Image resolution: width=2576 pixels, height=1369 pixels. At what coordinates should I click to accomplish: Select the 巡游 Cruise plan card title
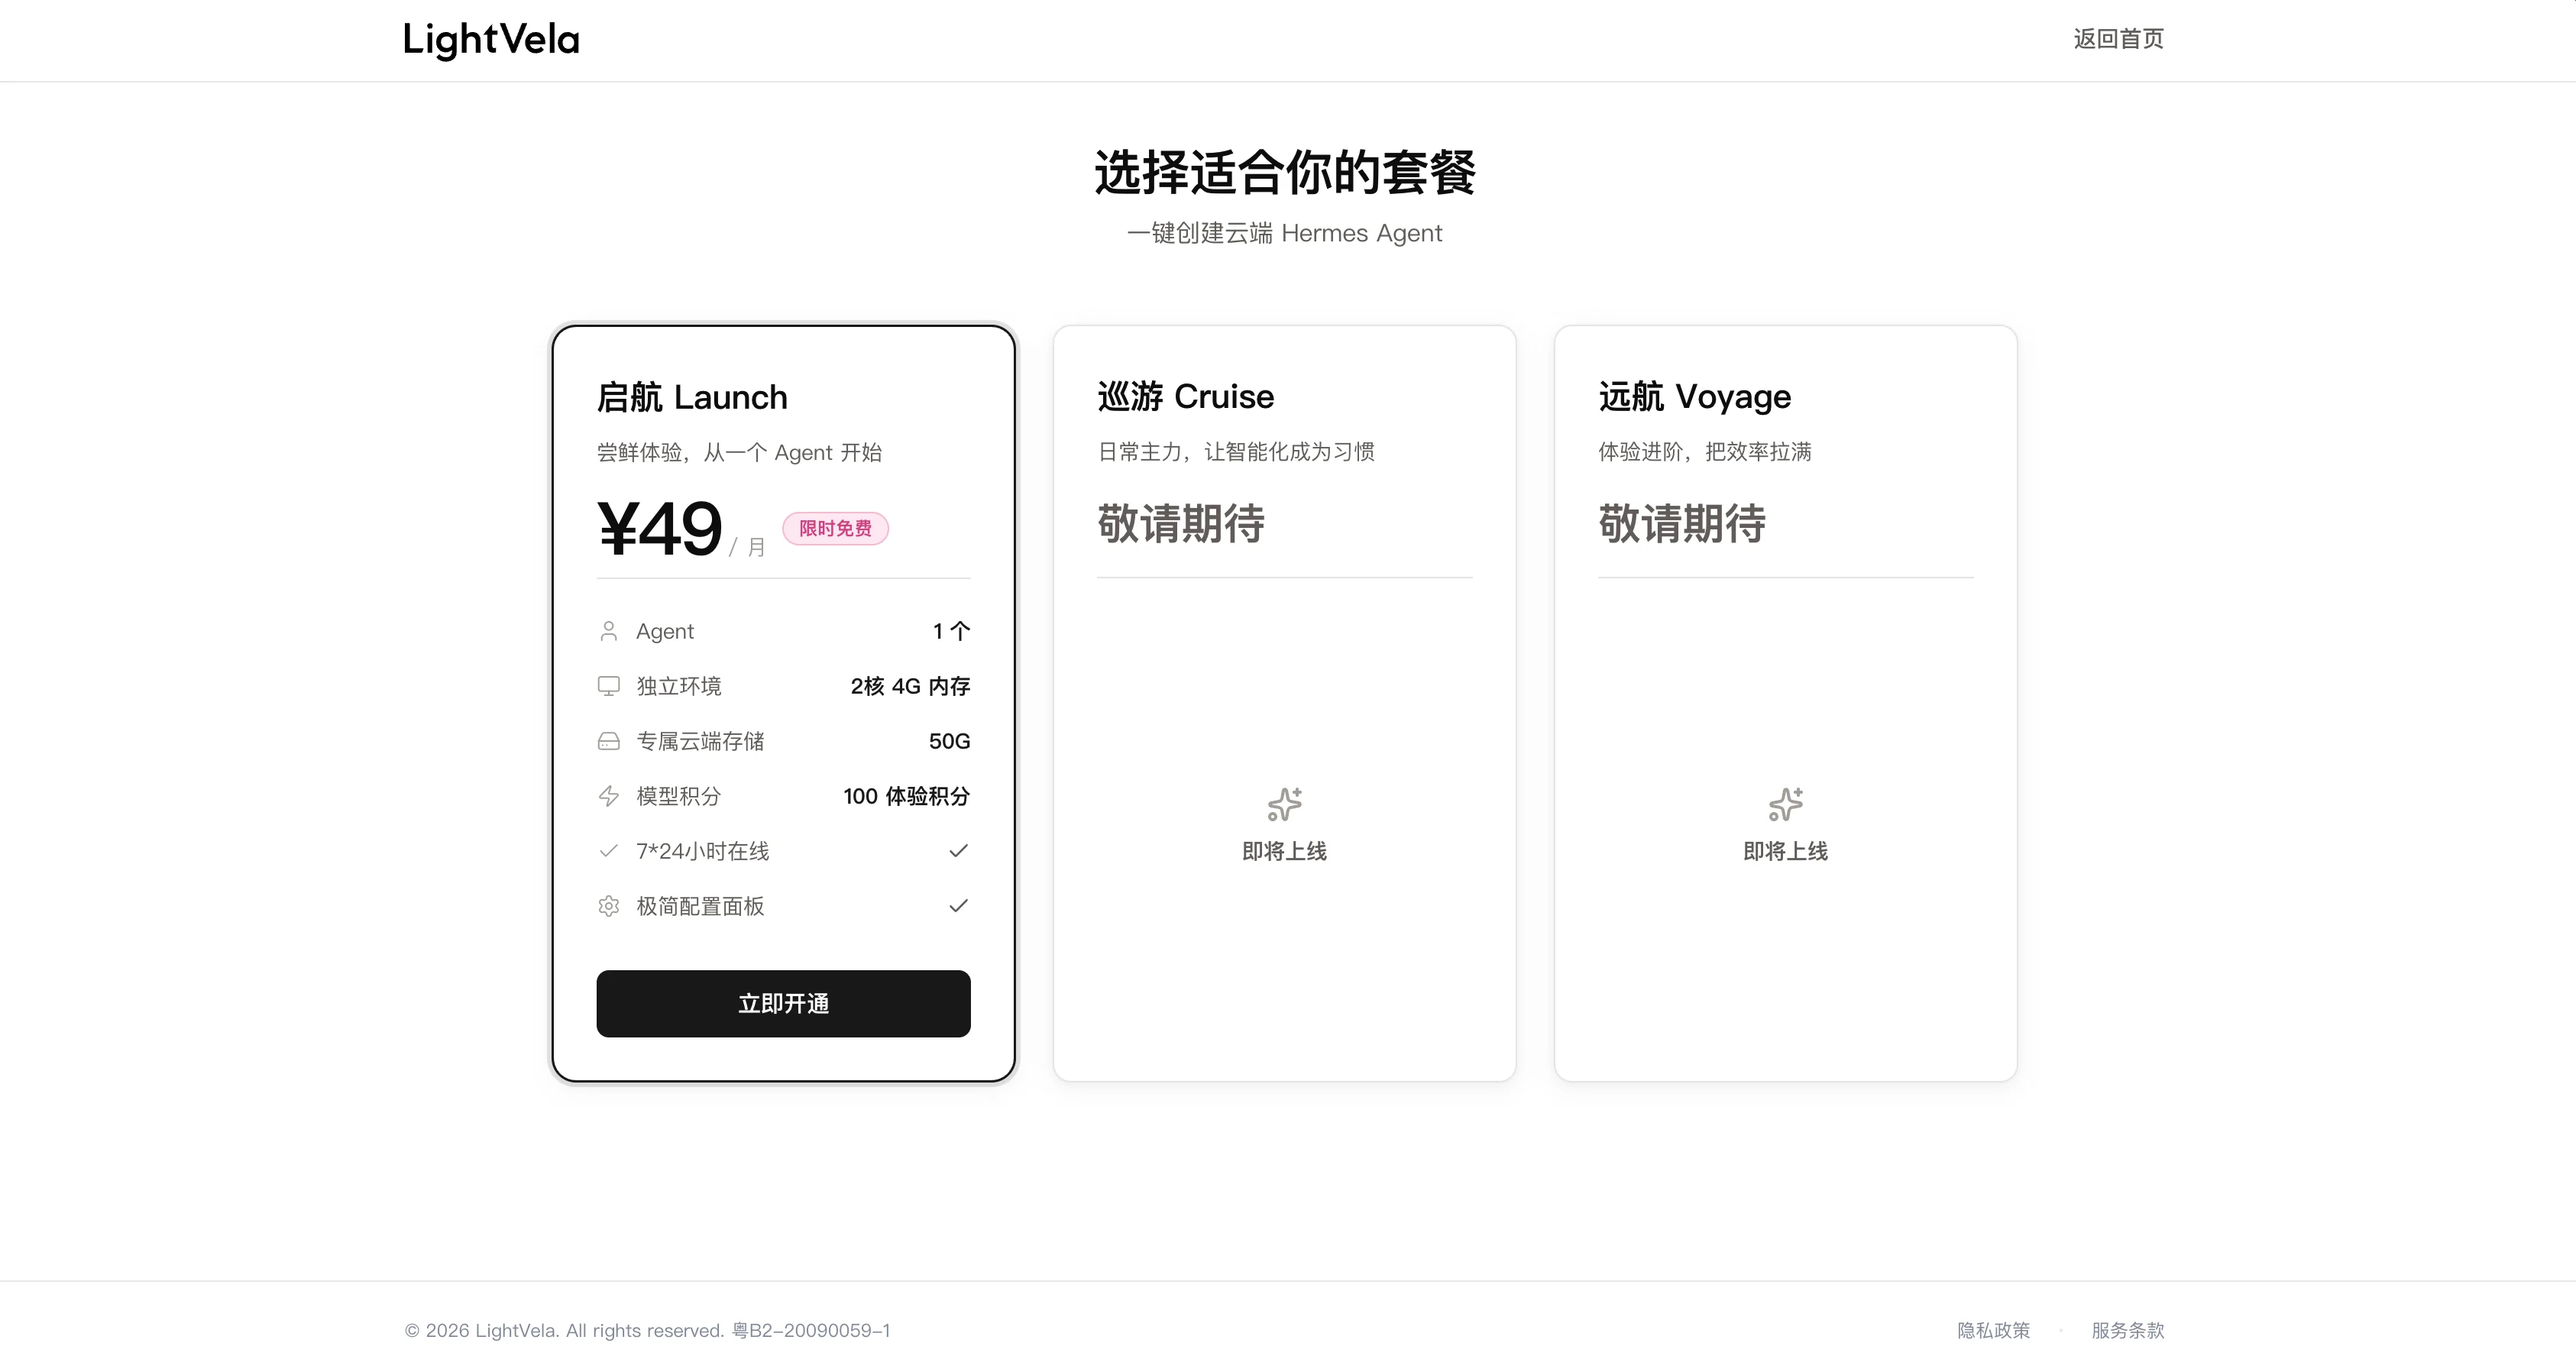(x=1186, y=396)
